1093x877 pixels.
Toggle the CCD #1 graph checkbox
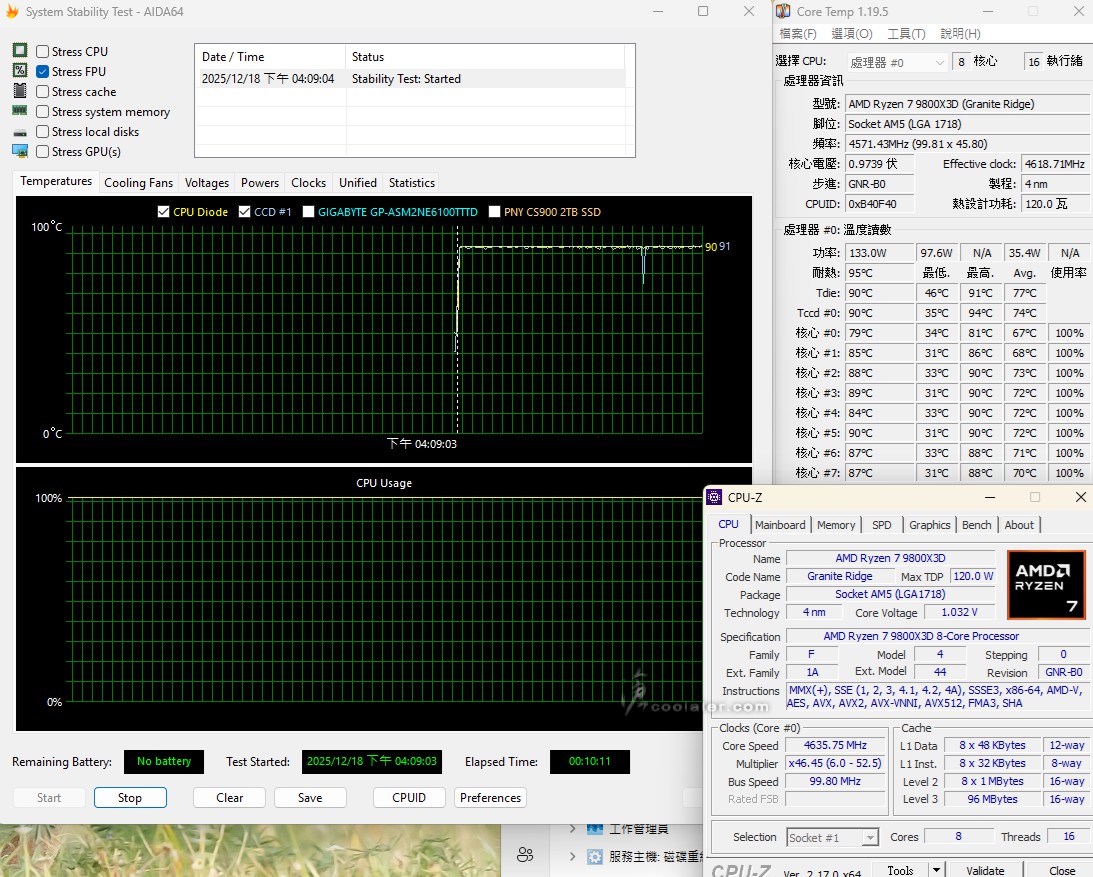(x=244, y=212)
